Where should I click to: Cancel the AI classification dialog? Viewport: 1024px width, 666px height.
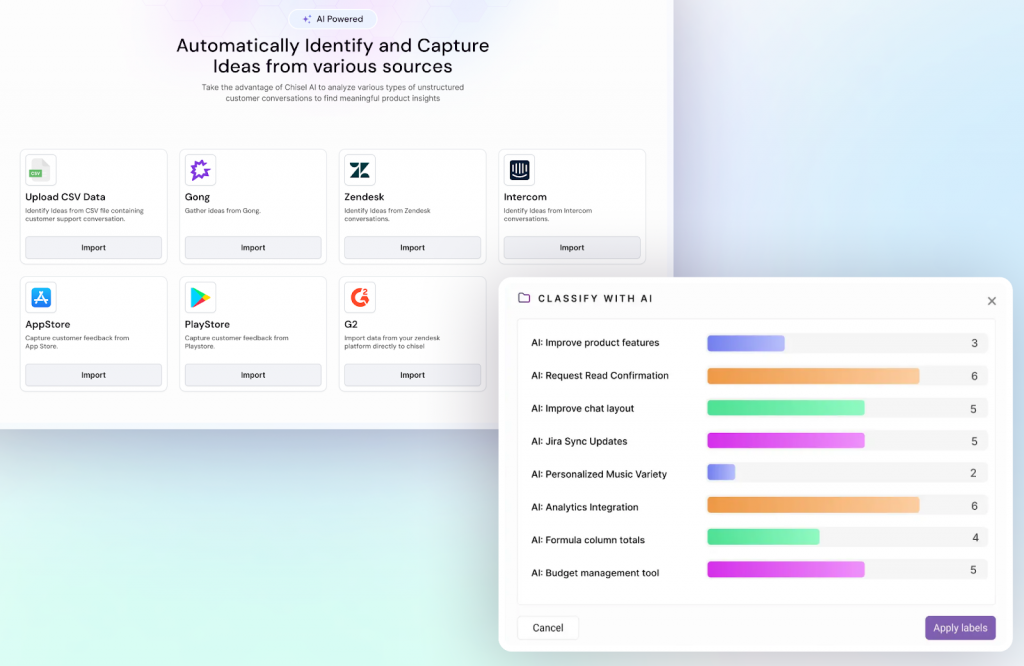[x=547, y=627]
